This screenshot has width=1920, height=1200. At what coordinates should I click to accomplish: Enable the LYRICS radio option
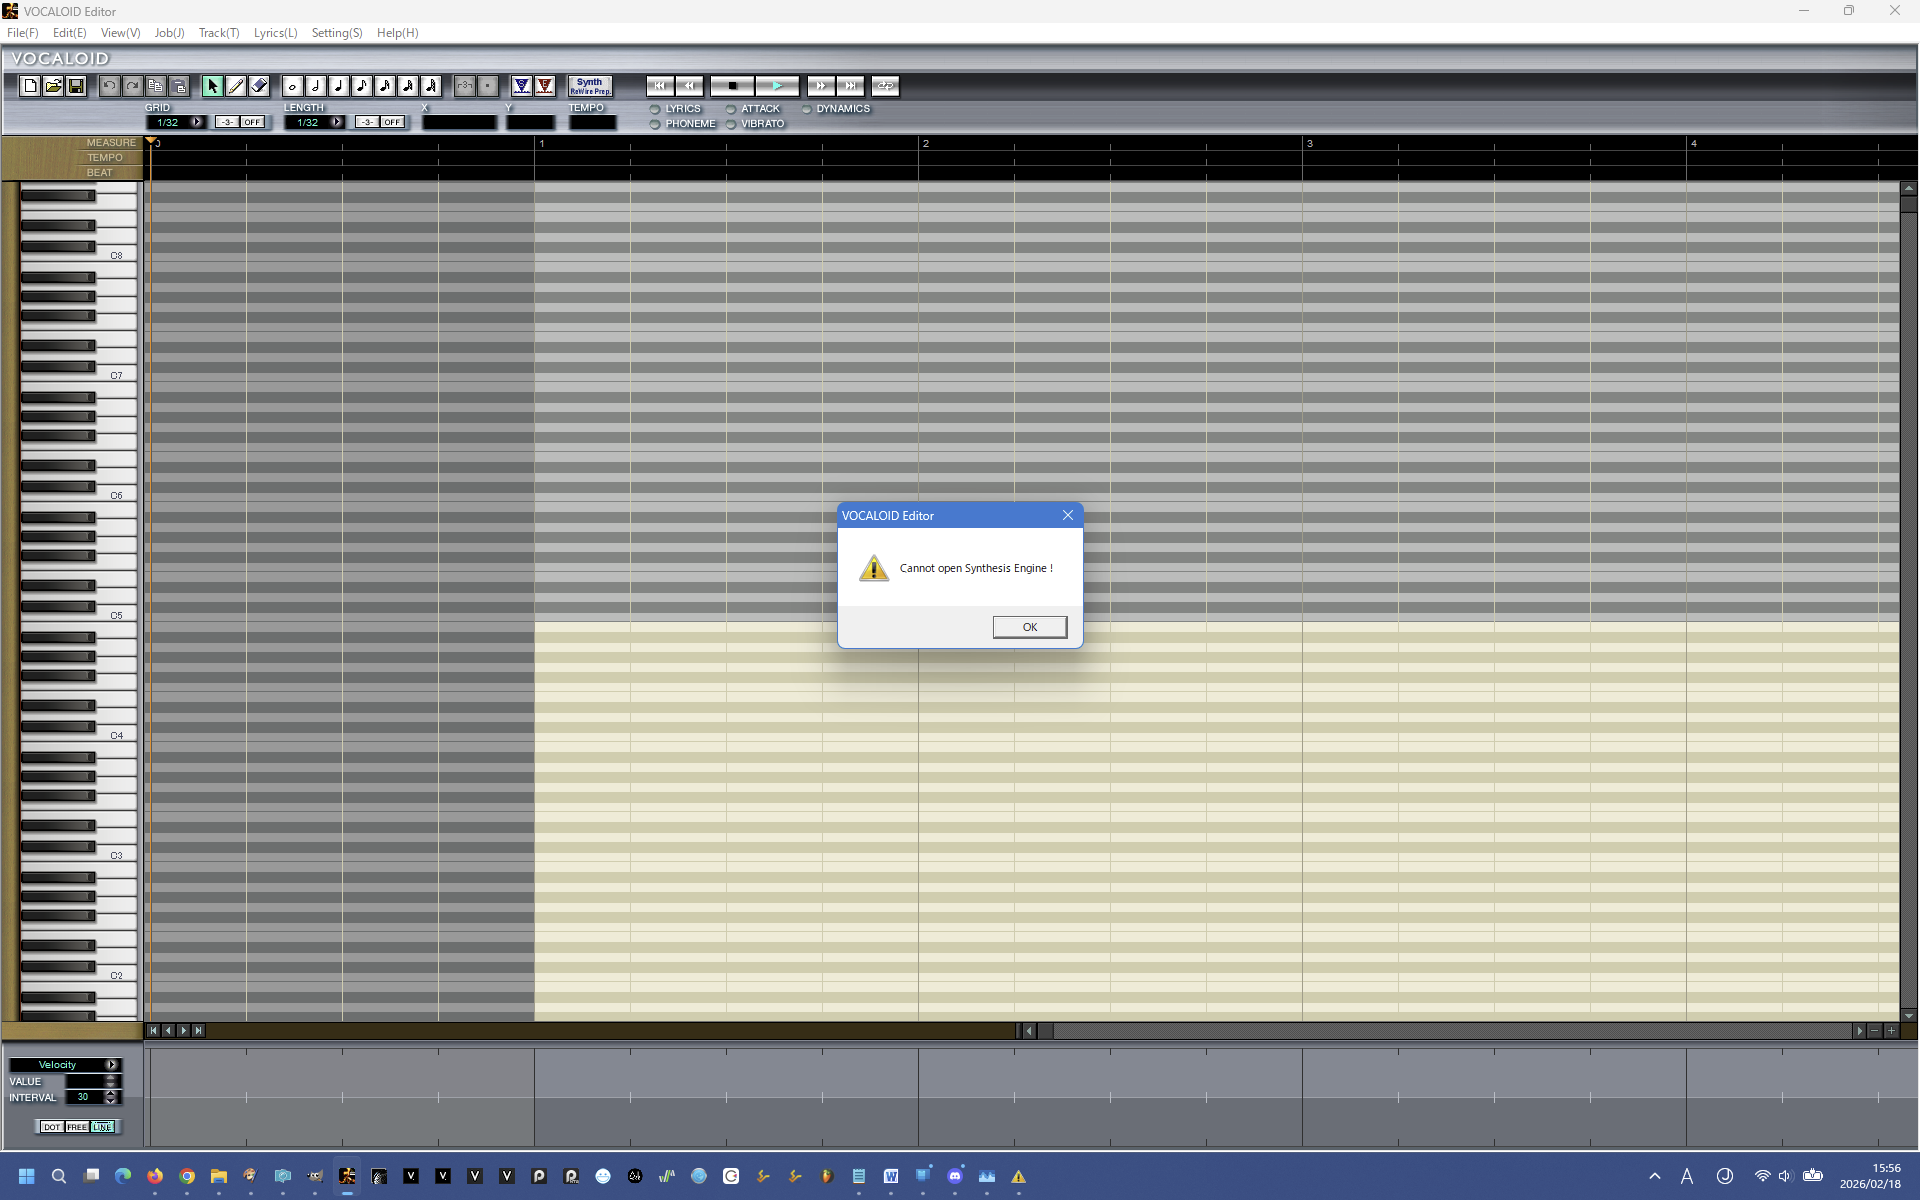coord(656,109)
